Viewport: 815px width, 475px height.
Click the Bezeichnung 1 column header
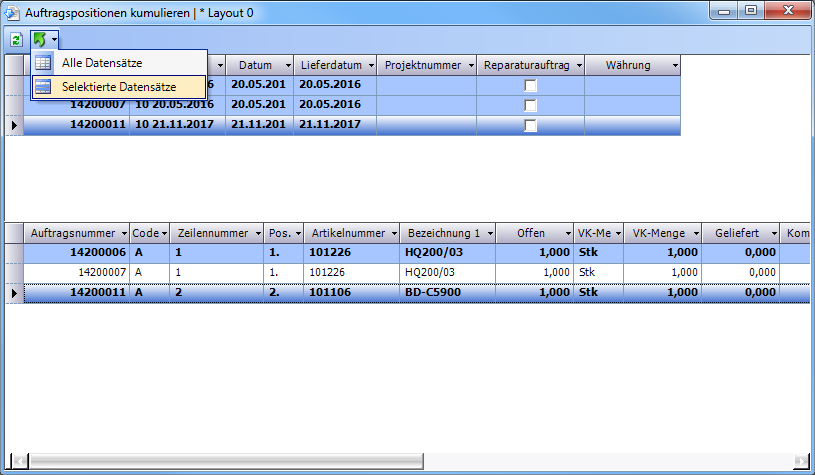(x=442, y=234)
